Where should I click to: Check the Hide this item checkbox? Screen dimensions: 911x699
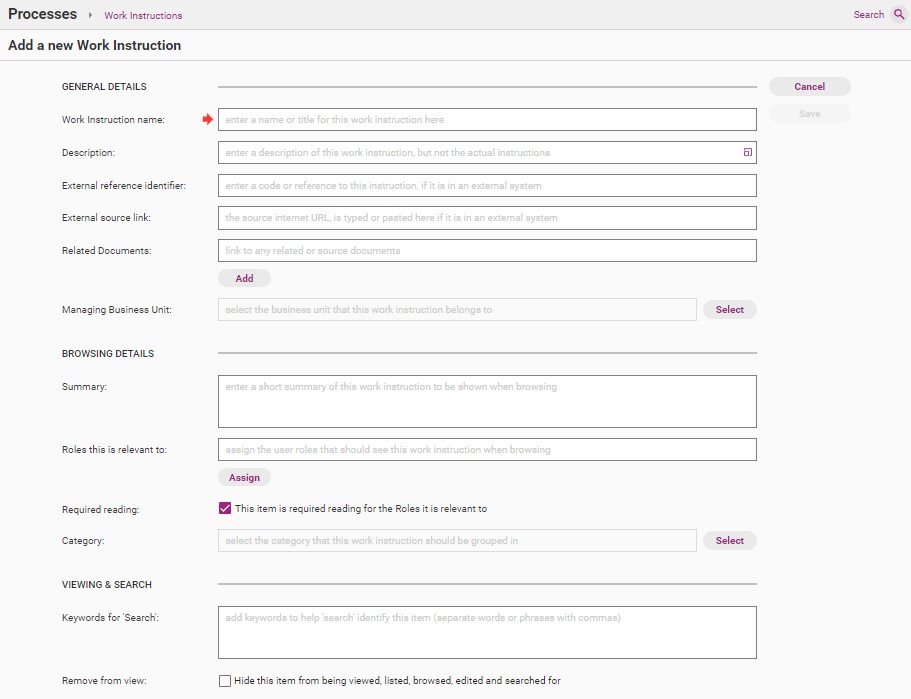tap(225, 681)
